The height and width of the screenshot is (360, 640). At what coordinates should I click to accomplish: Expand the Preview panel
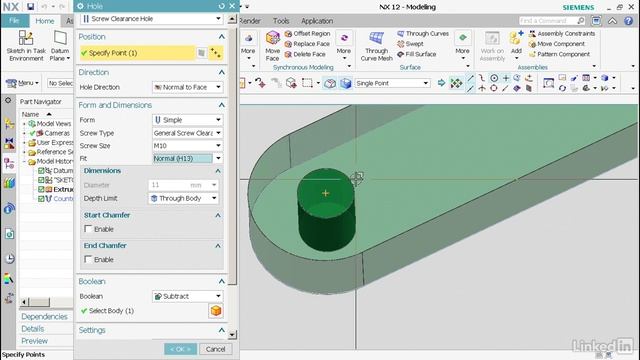coord(34,341)
